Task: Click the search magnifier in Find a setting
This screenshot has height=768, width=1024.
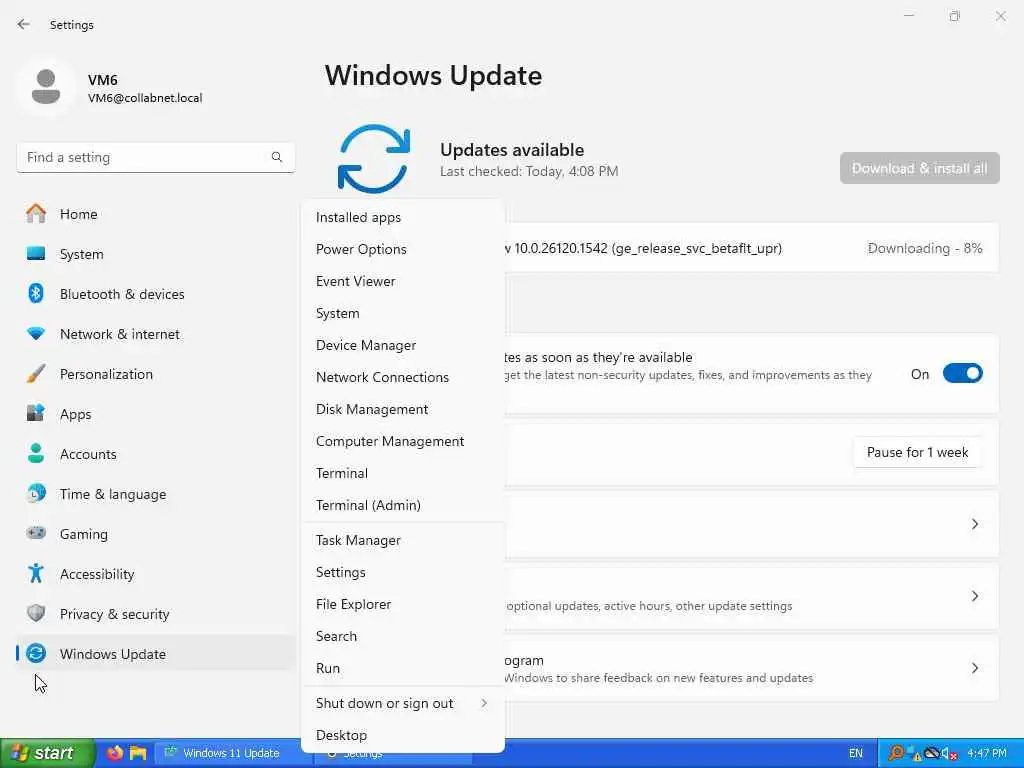Action: 277,157
